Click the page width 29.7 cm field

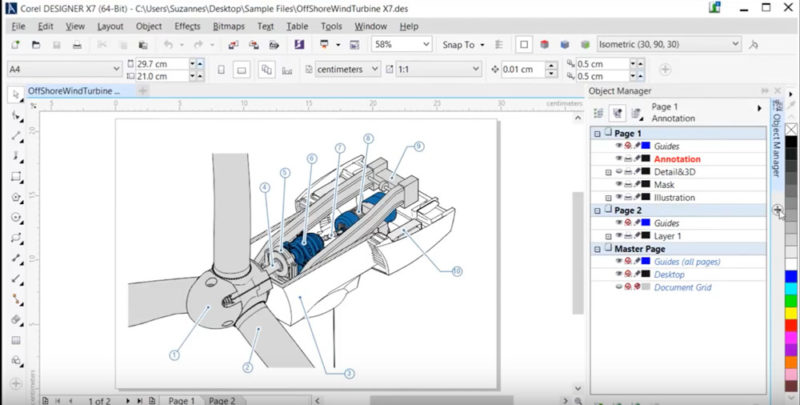162,64
